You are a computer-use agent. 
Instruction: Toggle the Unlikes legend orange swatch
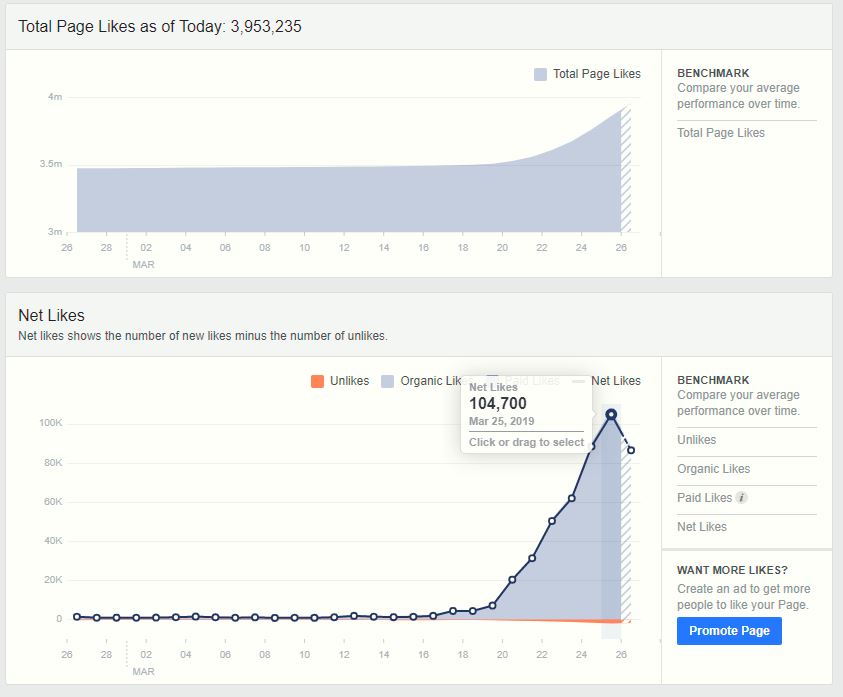(x=317, y=381)
